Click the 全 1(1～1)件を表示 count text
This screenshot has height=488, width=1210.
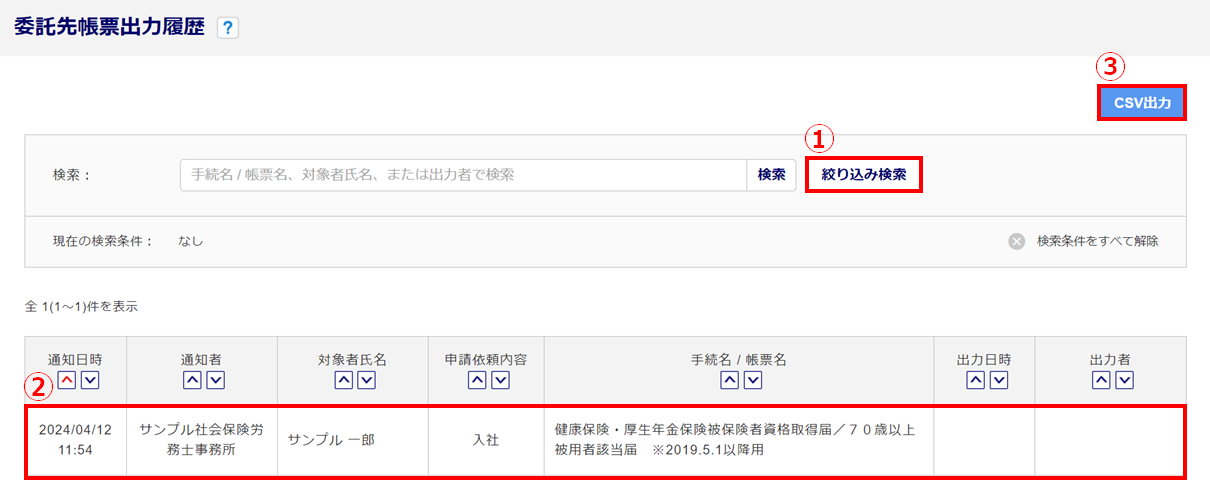click(81, 307)
